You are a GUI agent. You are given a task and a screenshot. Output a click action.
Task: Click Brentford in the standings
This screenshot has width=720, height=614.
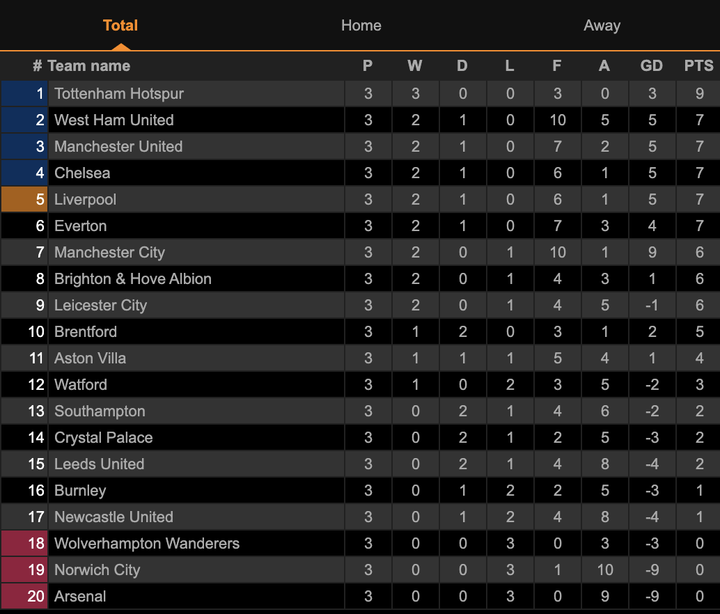click(x=85, y=332)
